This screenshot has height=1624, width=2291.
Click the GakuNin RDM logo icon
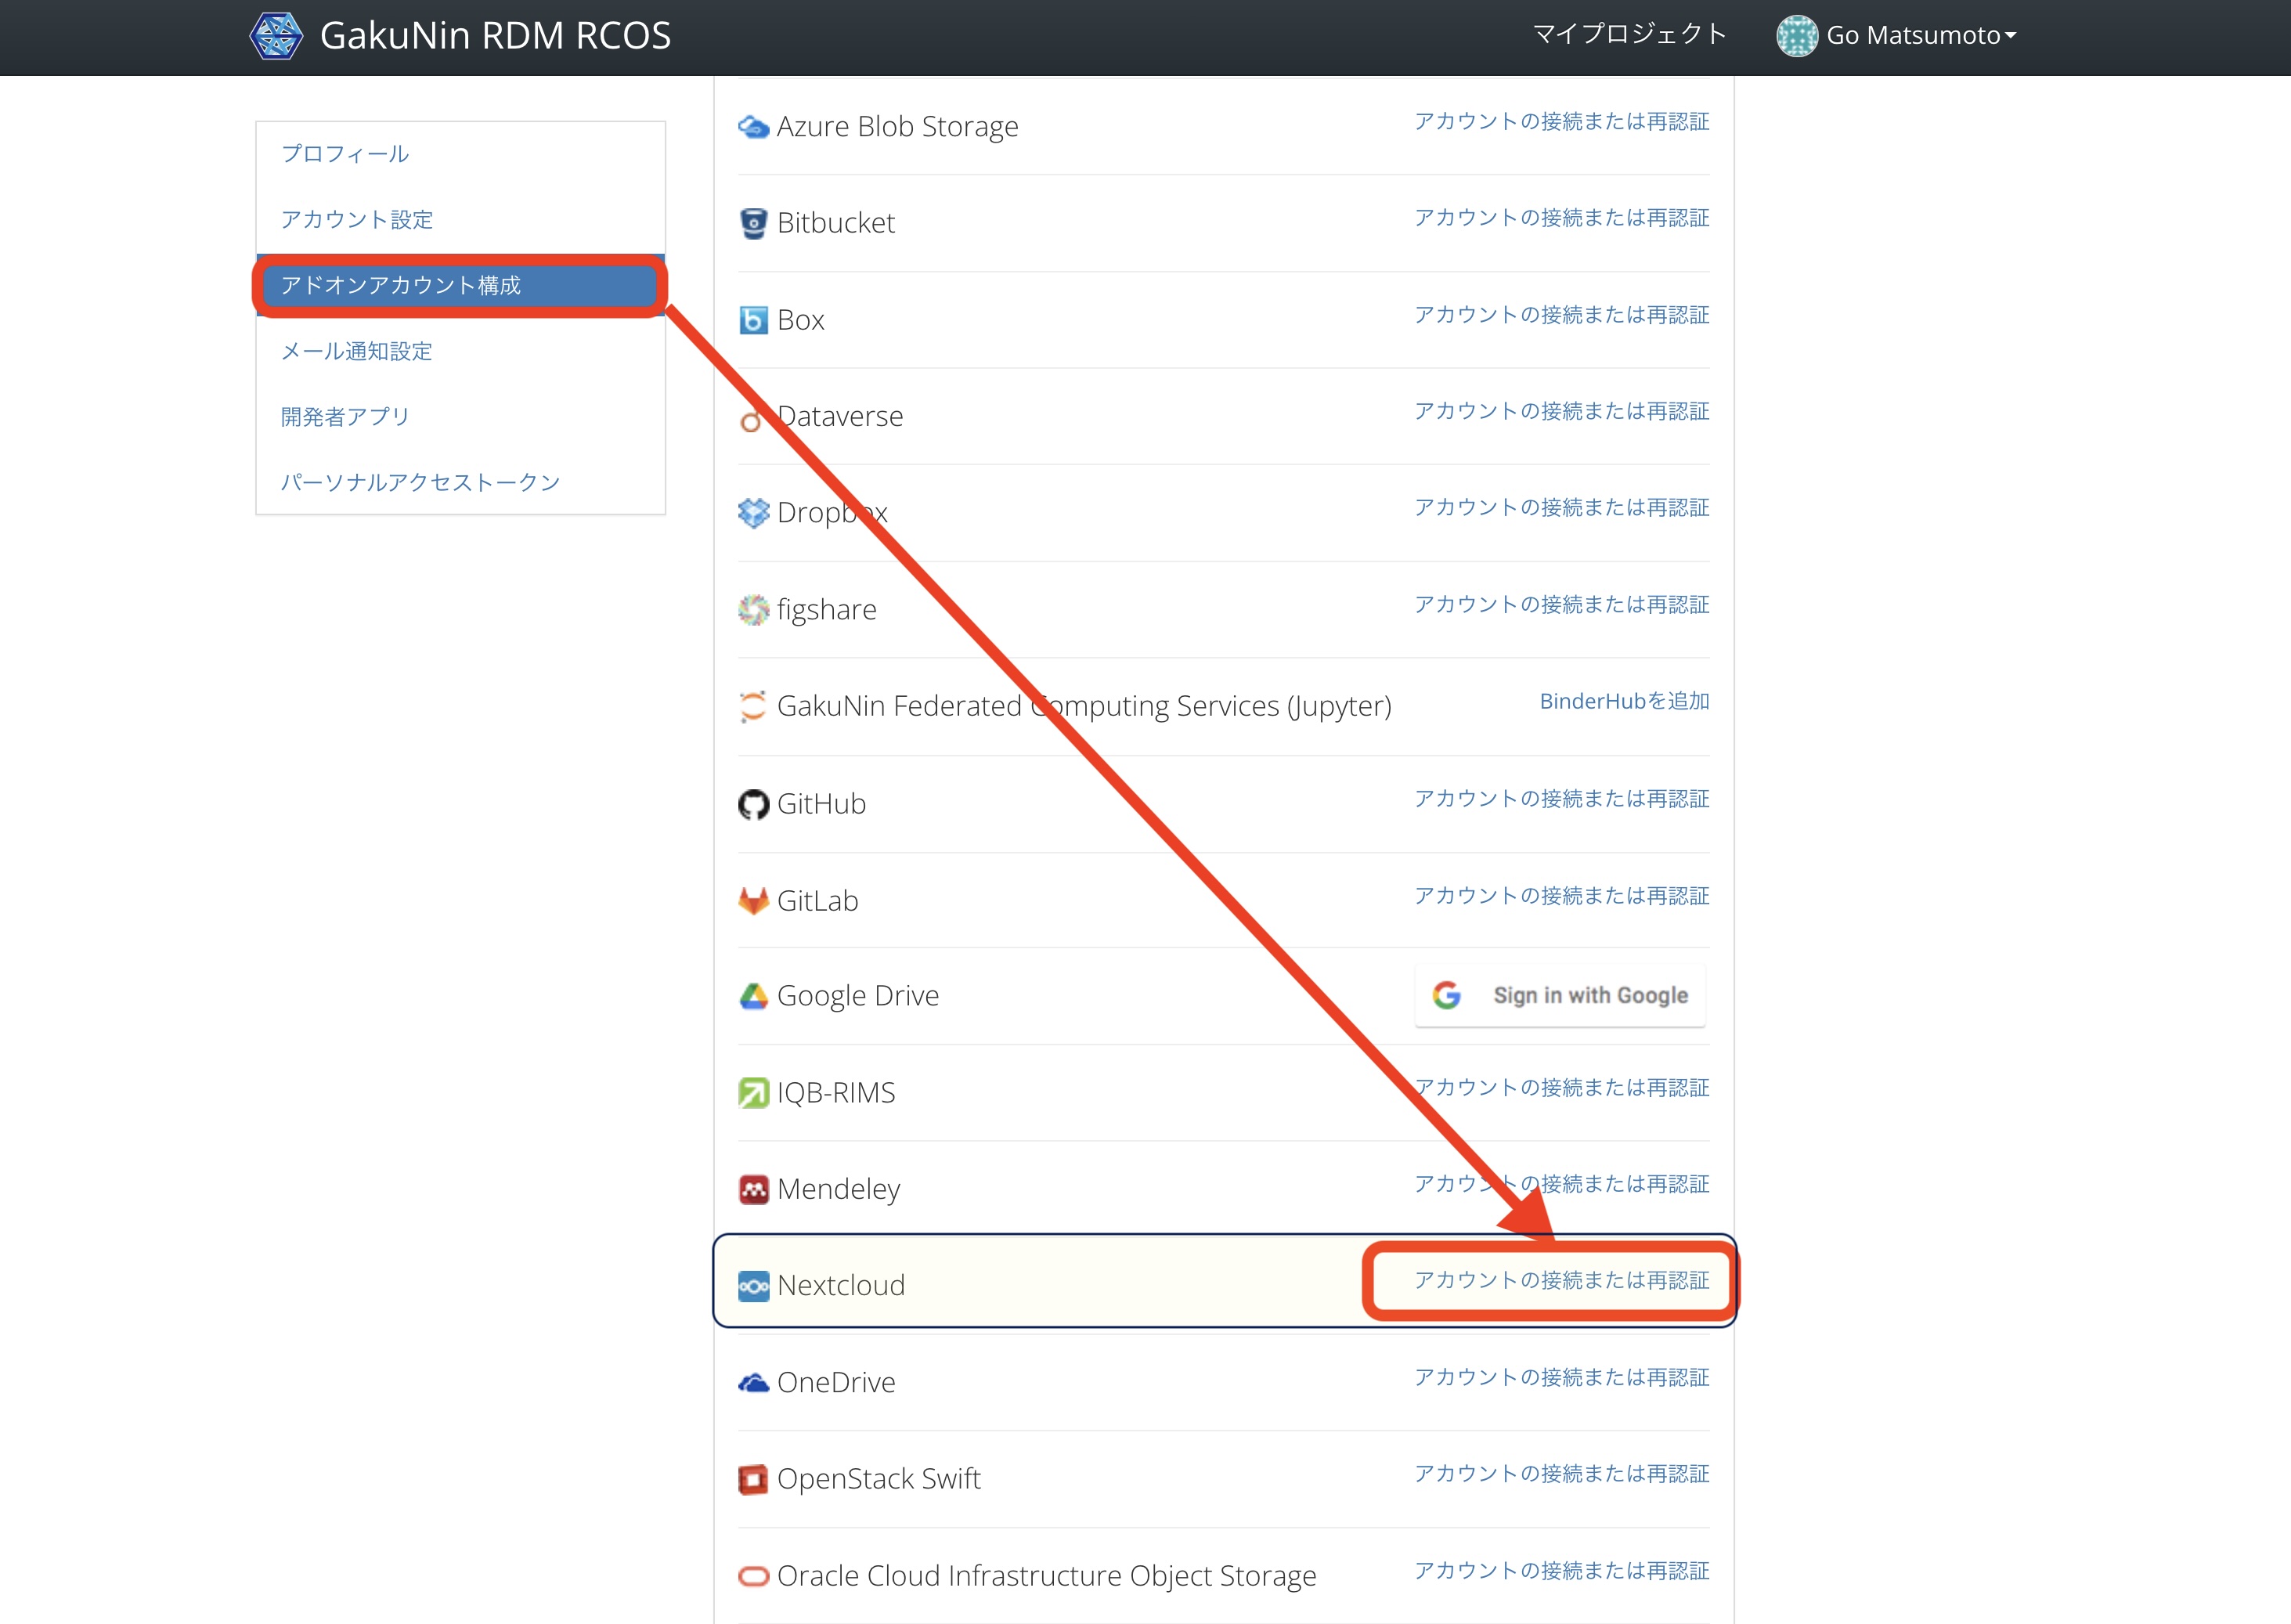[x=276, y=36]
